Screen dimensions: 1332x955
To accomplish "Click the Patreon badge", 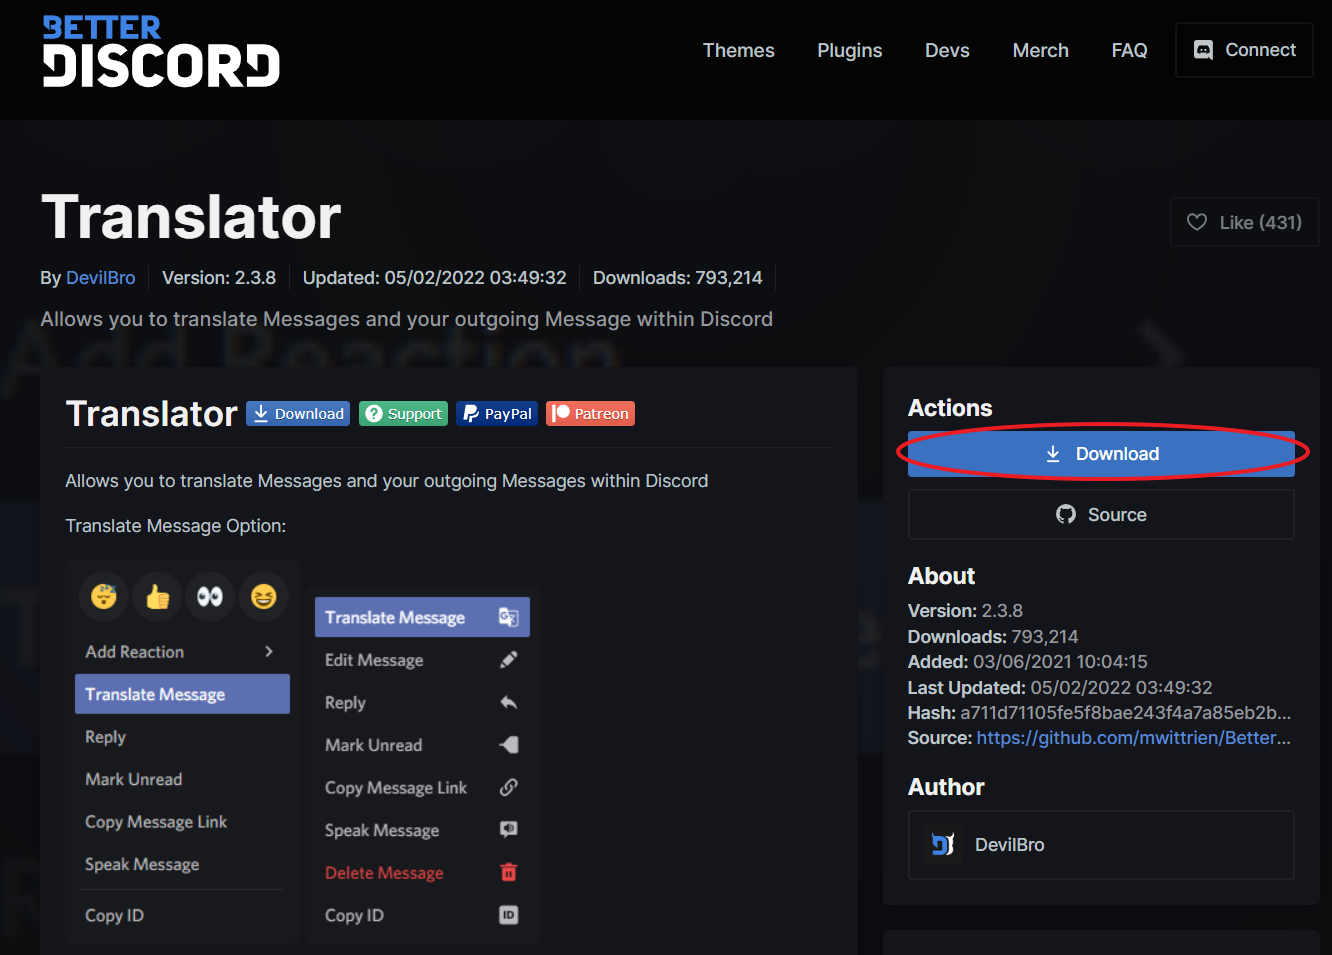I will click(x=590, y=414).
